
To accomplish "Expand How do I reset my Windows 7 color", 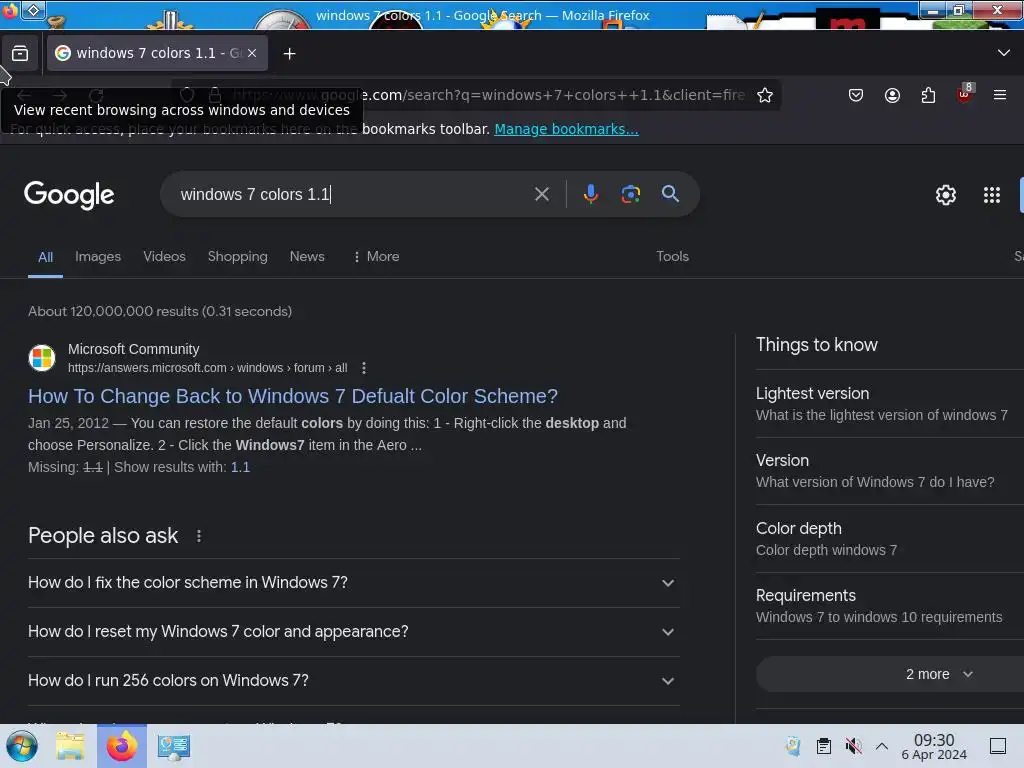I will coord(353,632).
